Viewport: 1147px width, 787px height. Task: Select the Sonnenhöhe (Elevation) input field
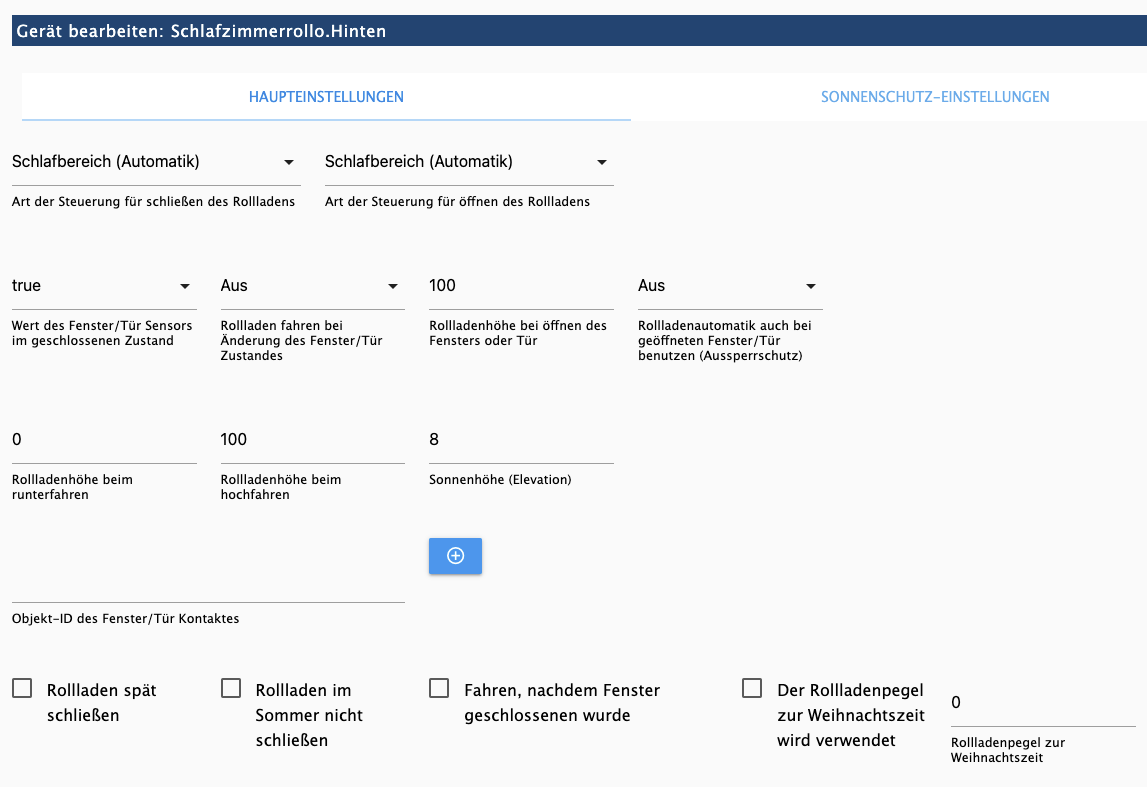(x=520, y=440)
